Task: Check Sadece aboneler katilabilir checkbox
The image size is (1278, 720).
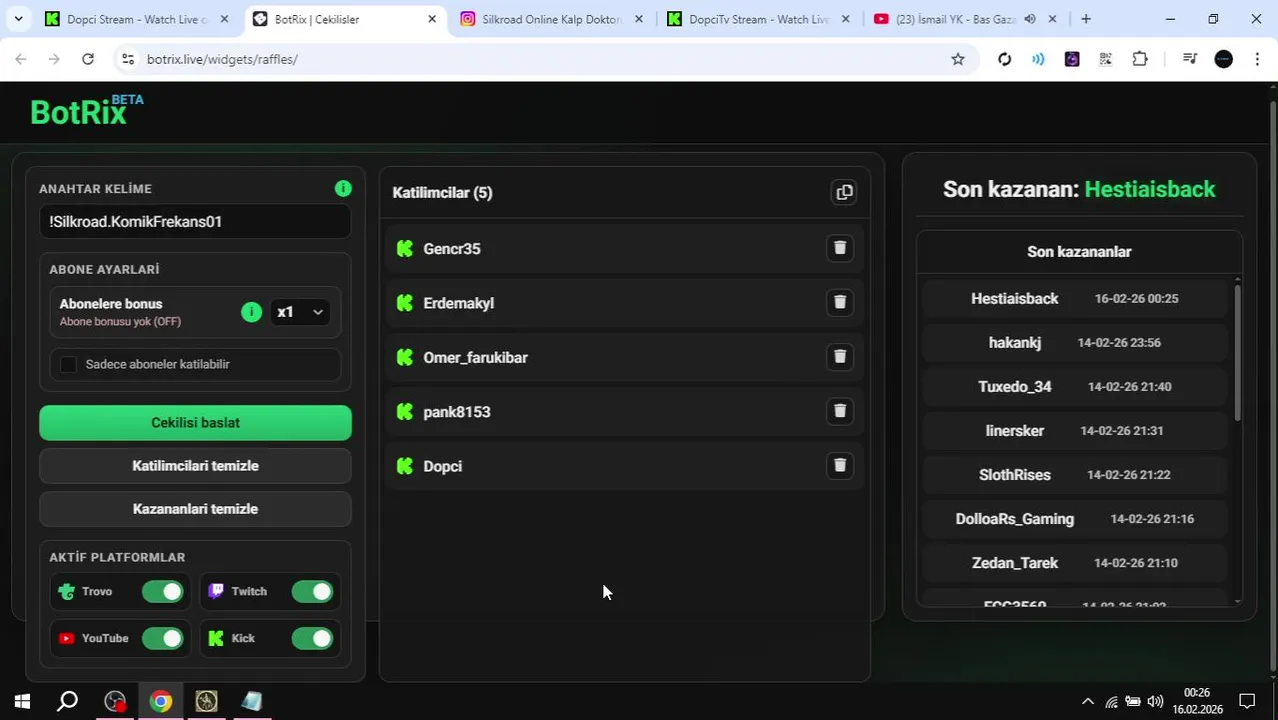Action: coord(68,364)
